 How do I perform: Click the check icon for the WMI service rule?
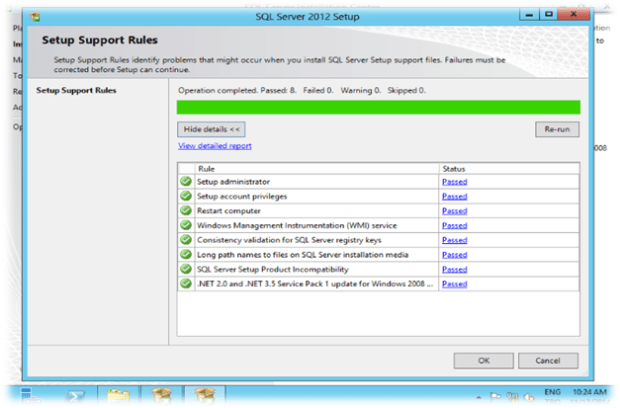[x=186, y=226]
